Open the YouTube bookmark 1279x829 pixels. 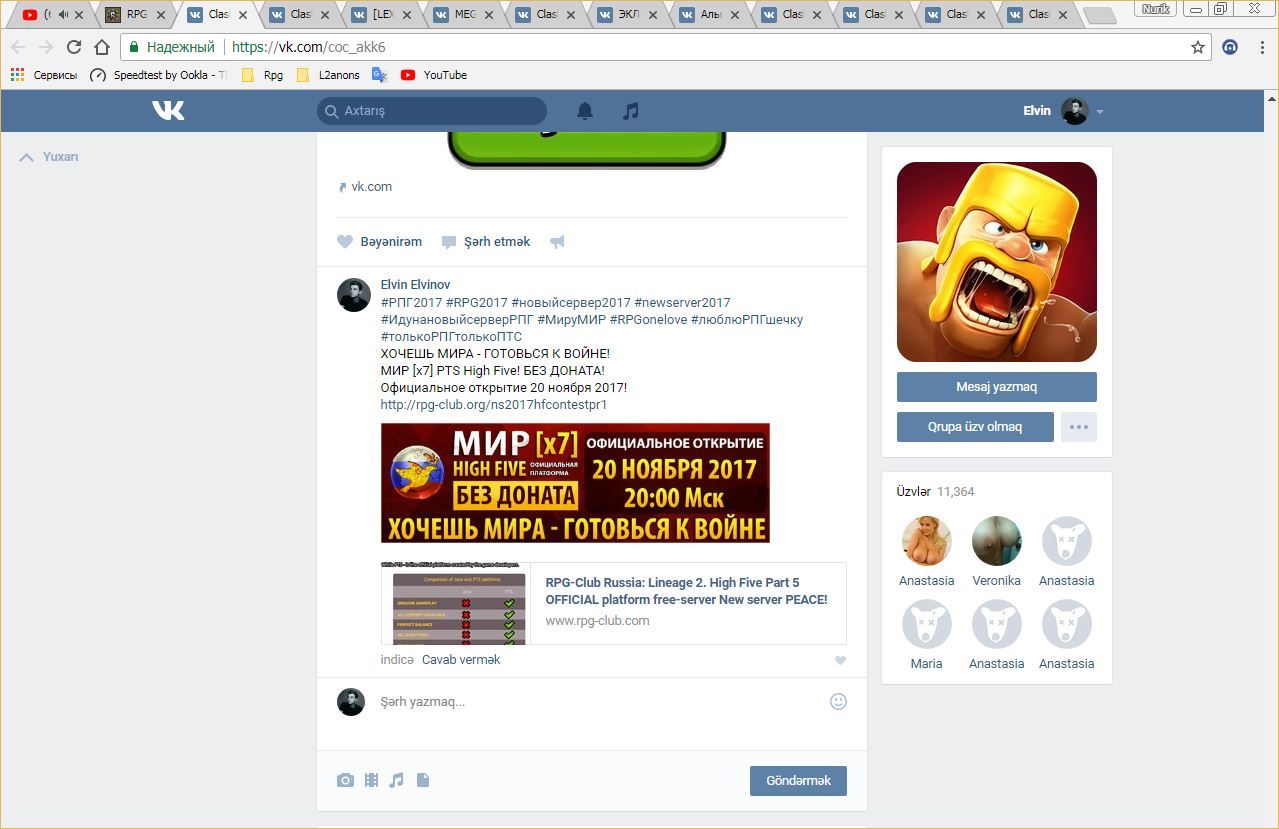tap(434, 75)
